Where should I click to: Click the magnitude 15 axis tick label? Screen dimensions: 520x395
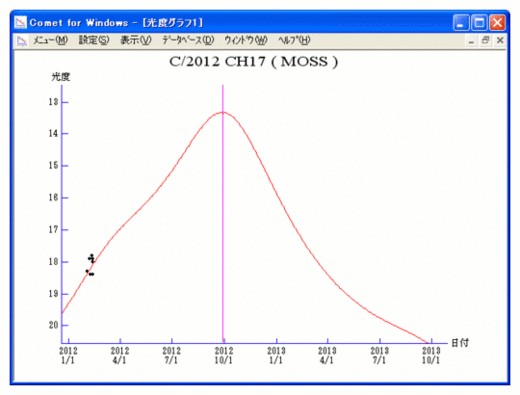53,166
